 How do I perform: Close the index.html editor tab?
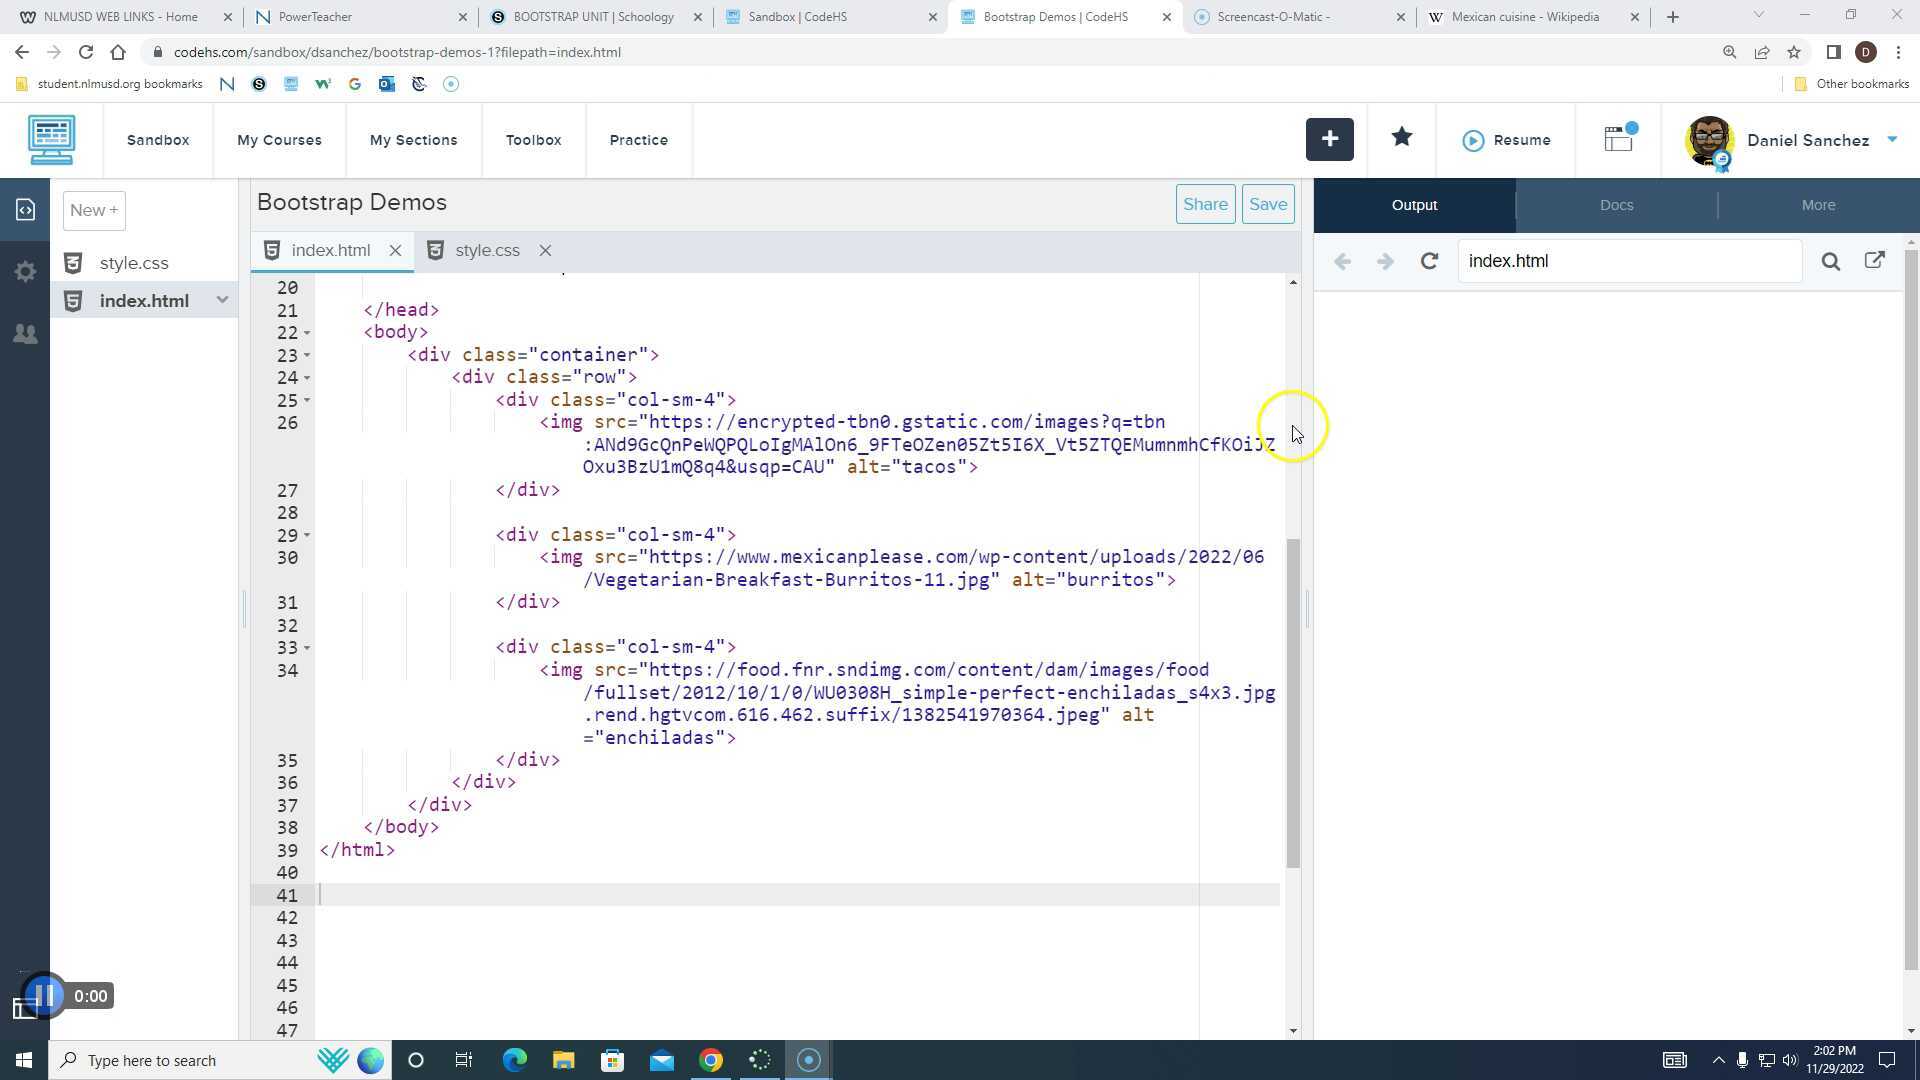pyautogui.click(x=395, y=251)
